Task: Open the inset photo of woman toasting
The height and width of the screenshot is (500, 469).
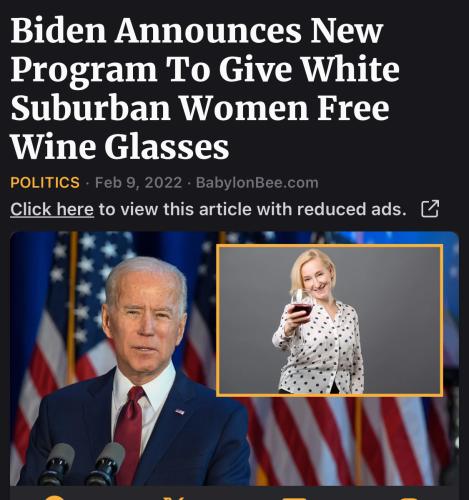Action: click(330, 320)
